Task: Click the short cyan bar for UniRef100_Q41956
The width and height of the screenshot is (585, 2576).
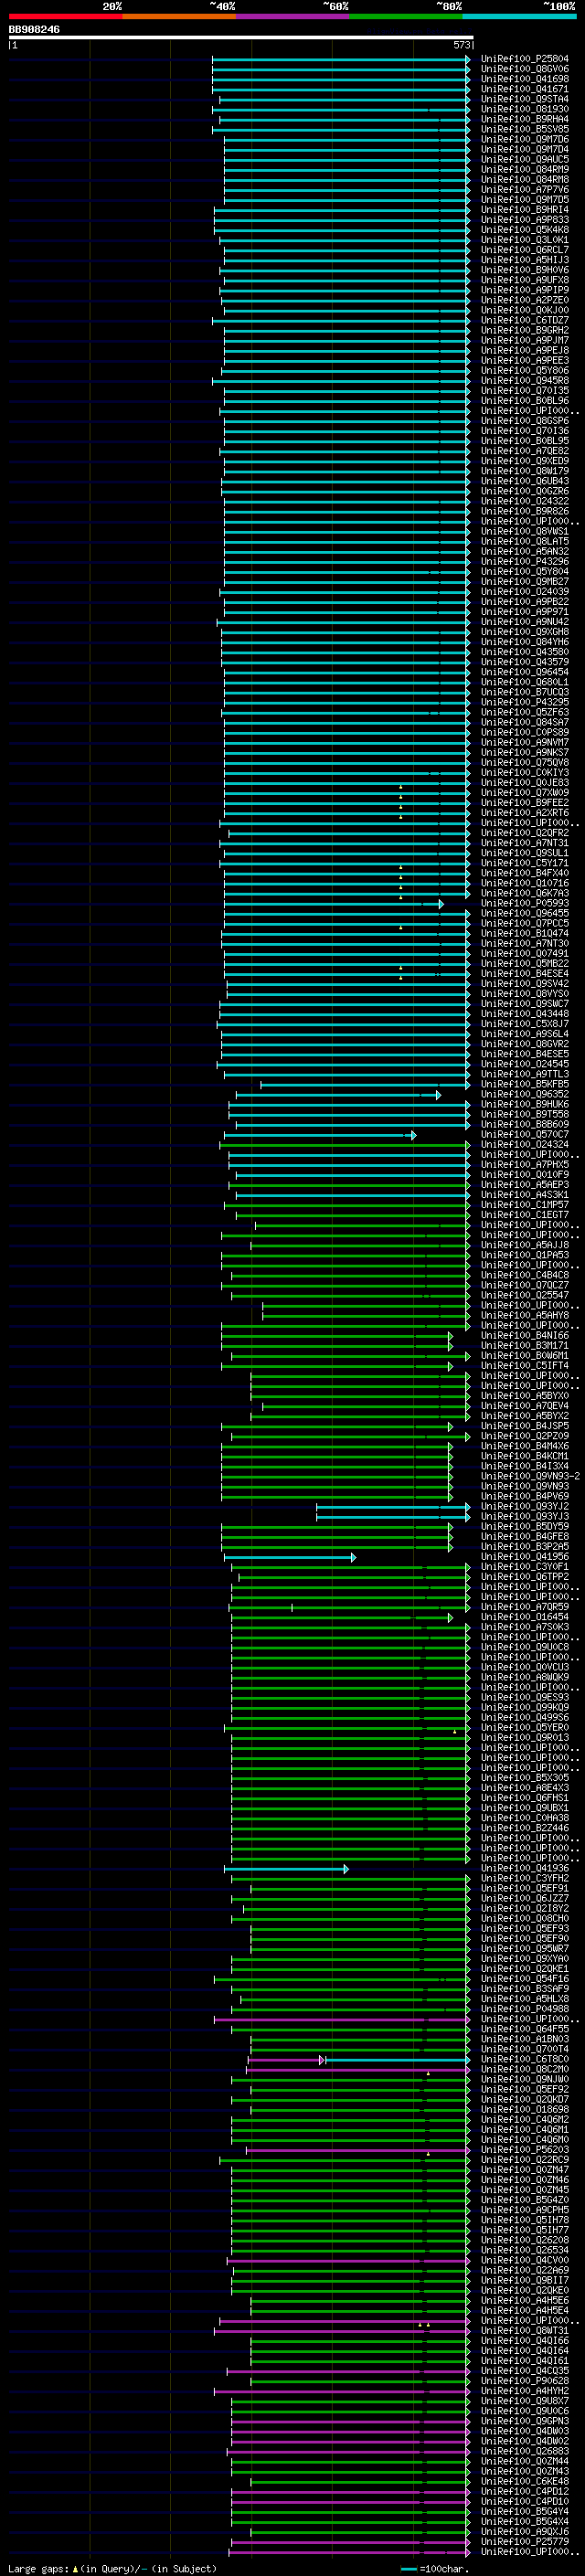Action: coord(289,1557)
